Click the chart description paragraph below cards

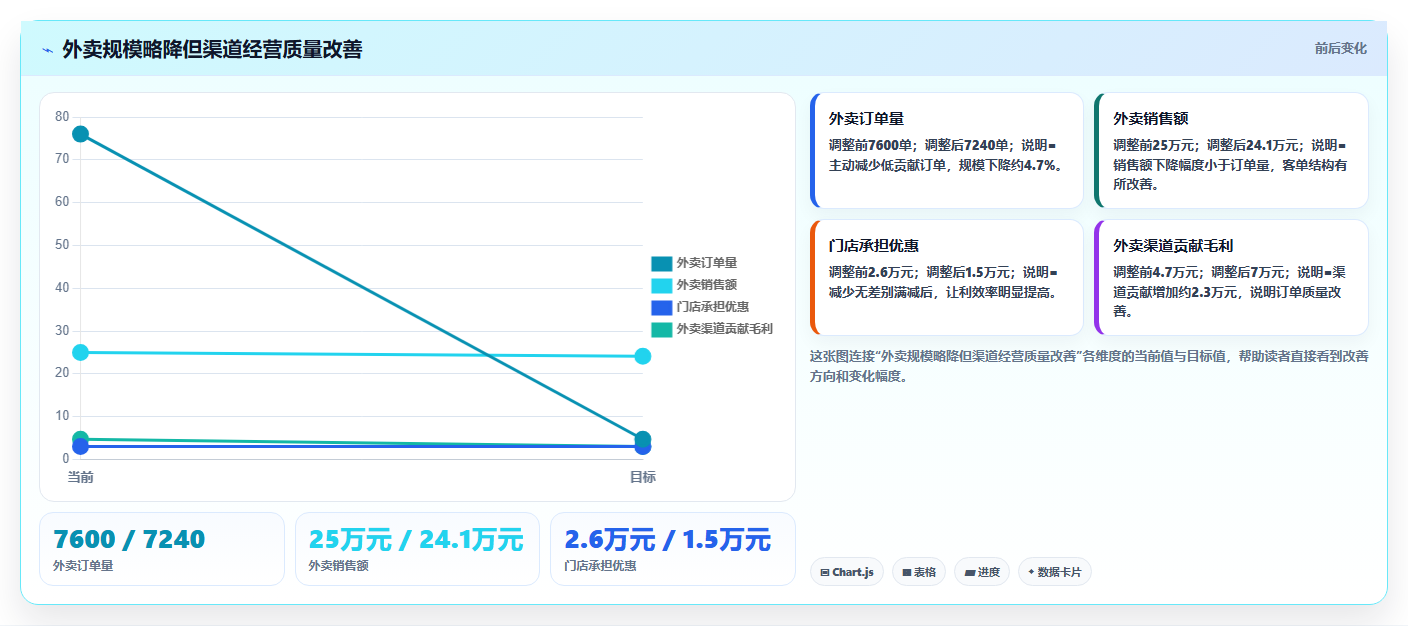(x=1089, y=366)
